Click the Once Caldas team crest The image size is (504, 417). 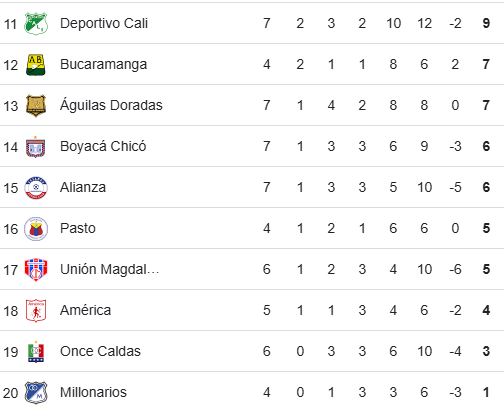36,352
